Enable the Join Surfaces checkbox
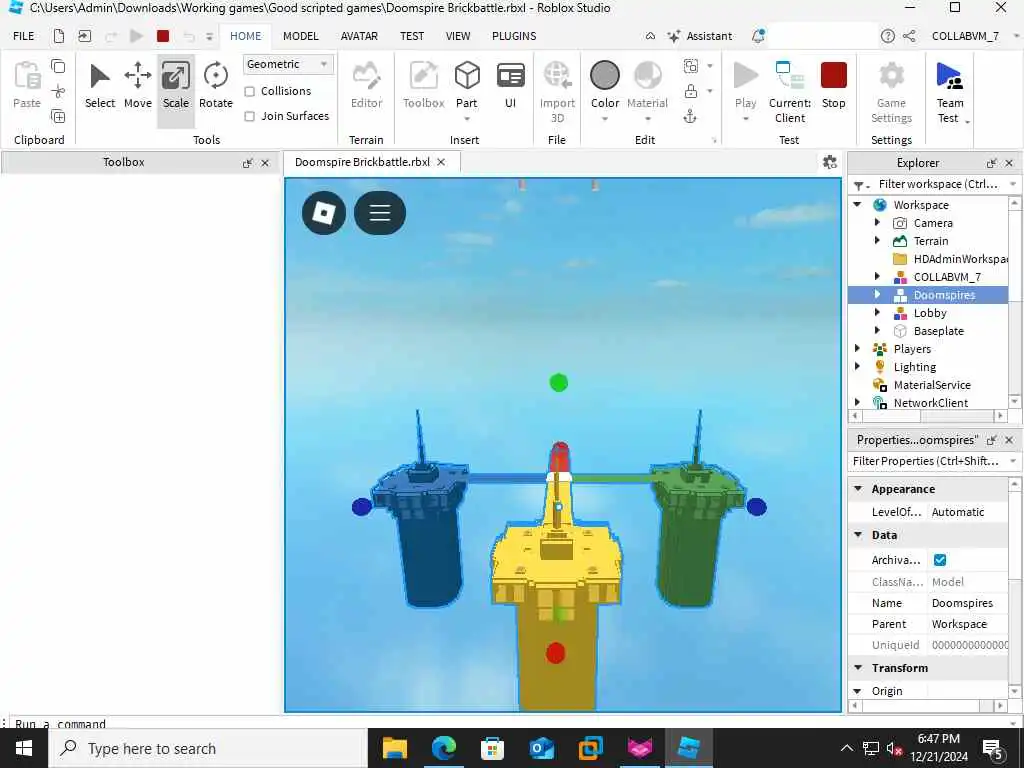The width and height of the screenshot is (1024, 768). 249,116
